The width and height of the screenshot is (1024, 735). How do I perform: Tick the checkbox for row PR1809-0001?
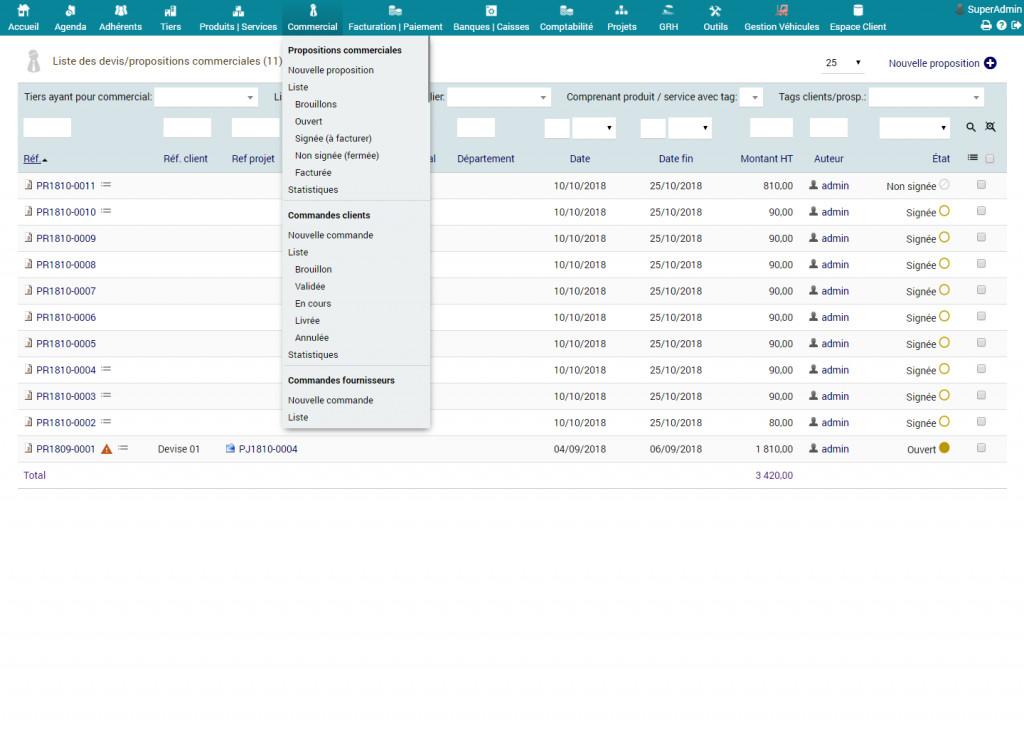pos(981,448)
